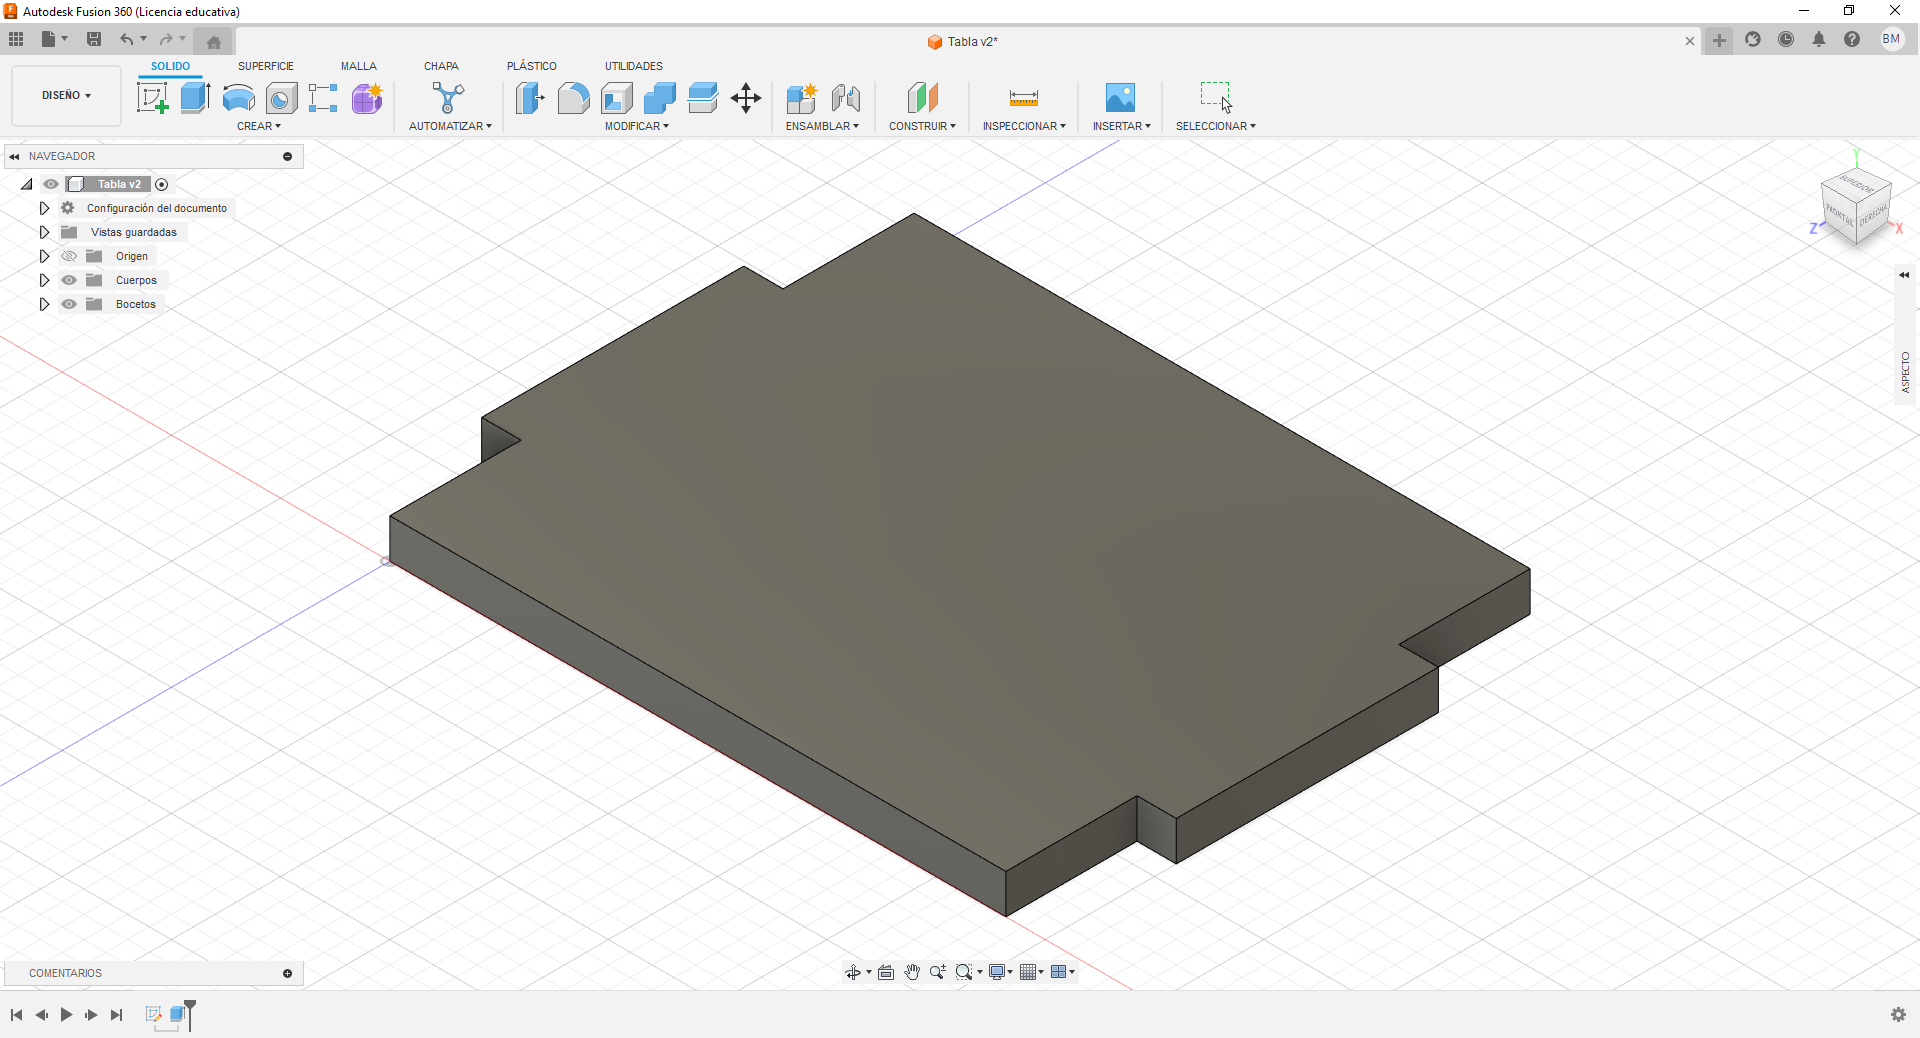Image resolution: width=1920 pixels, height=1038 pixels.
Task: Click the sketch feature in timeline
Action: click(x=154, y=1014)
